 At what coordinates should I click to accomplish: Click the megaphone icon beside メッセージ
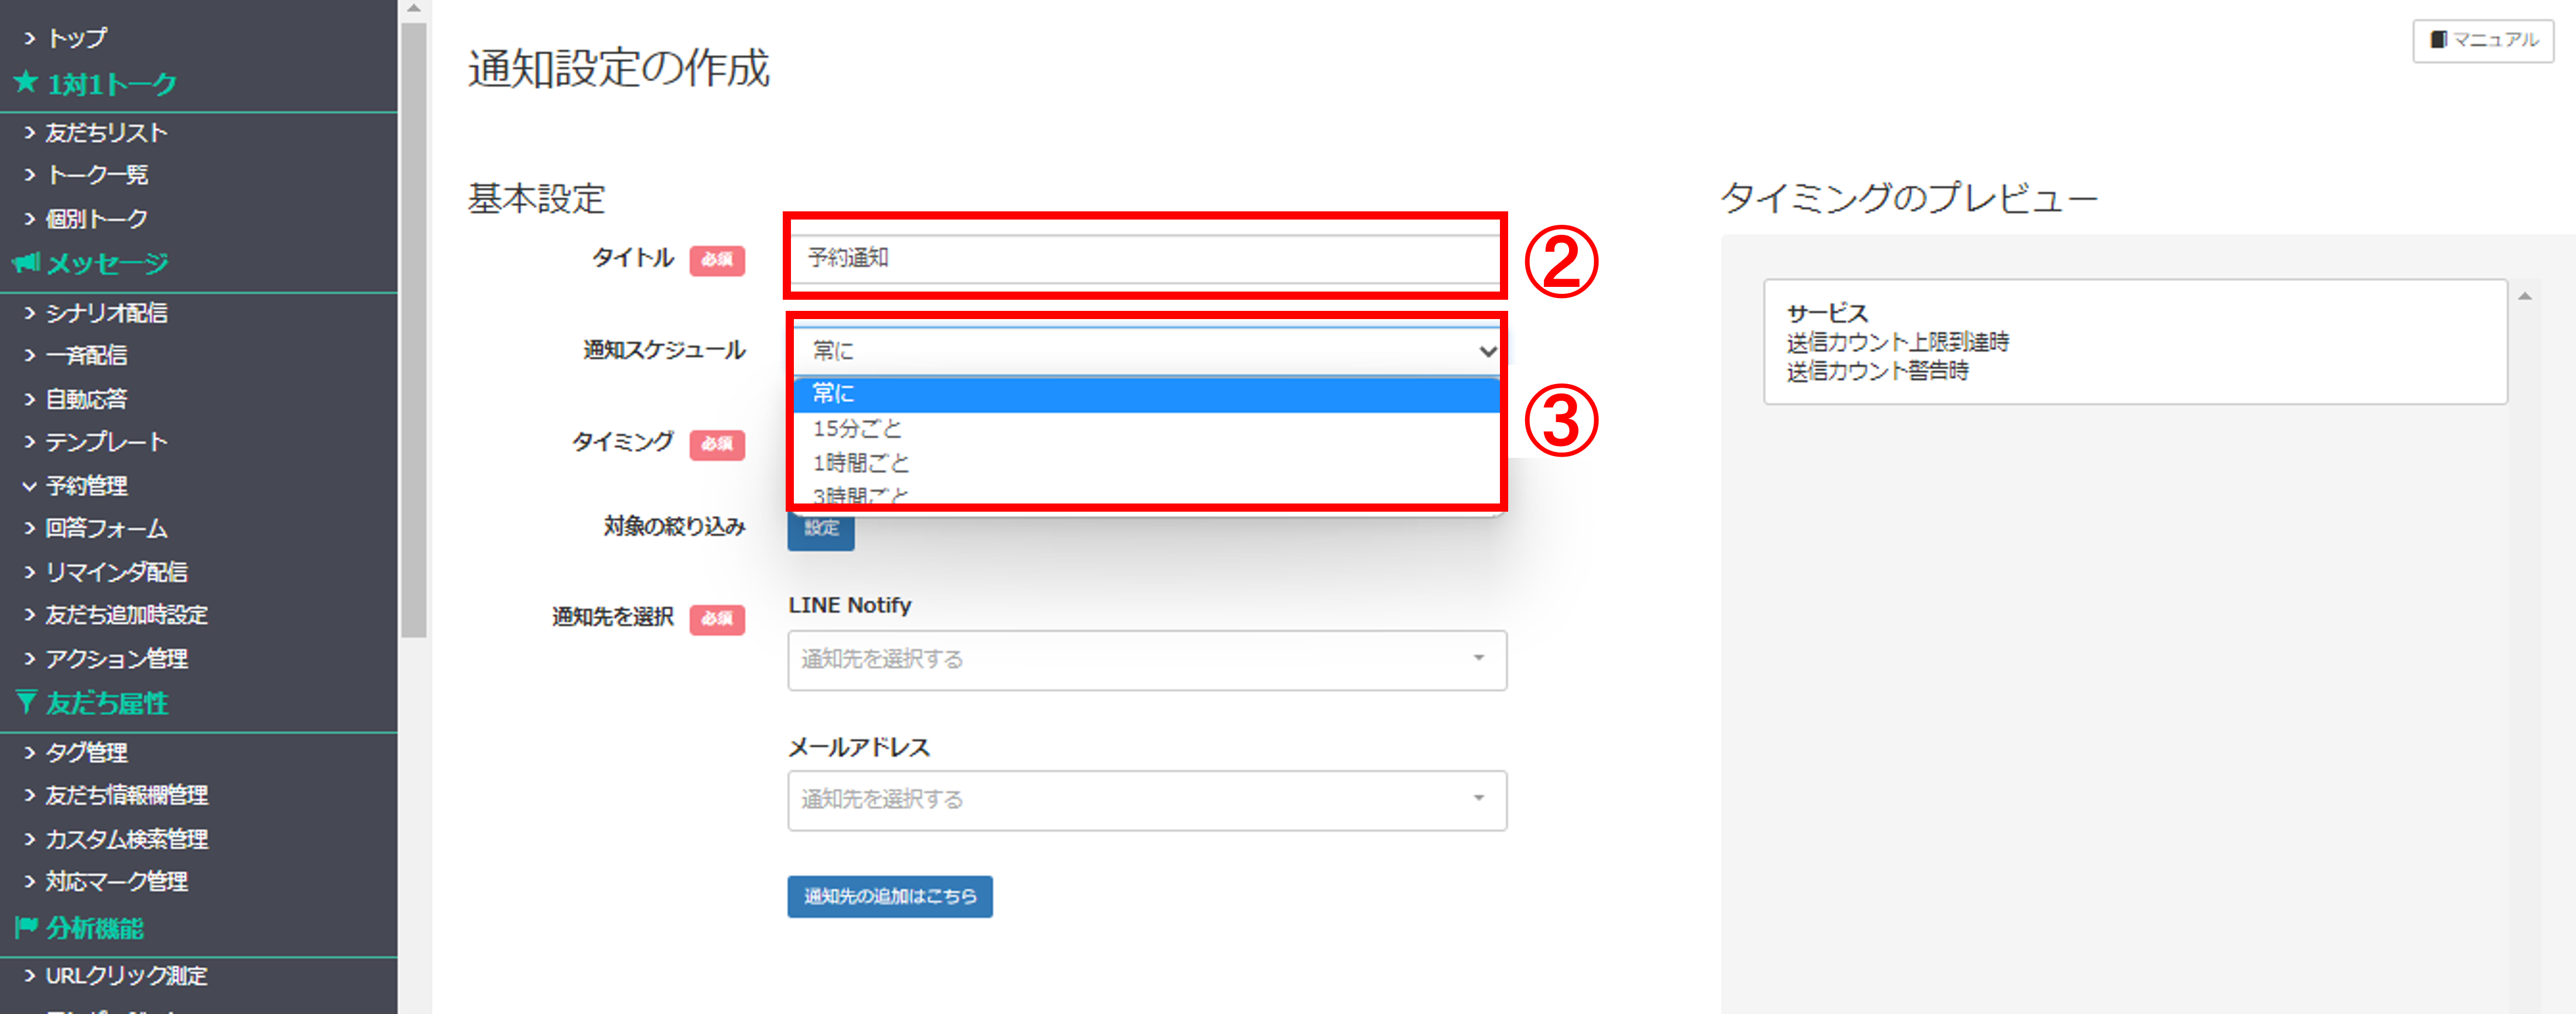tap(26, 263)
